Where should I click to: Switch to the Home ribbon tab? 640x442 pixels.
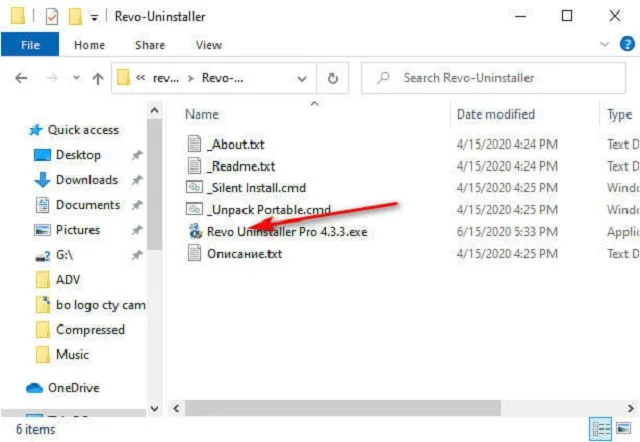[x=89, y=44]
